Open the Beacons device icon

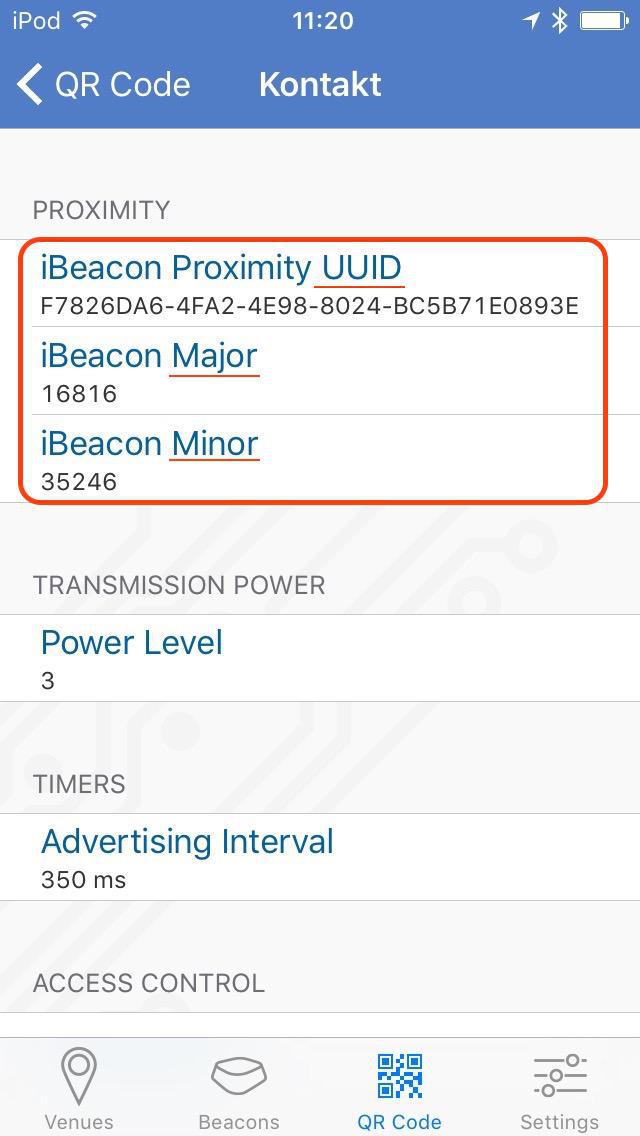pos(238,1075)
